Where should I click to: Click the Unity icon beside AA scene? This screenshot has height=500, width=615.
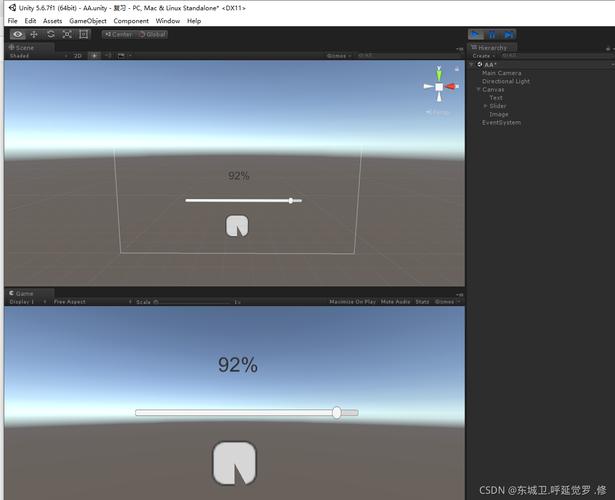tap(480, 65)
